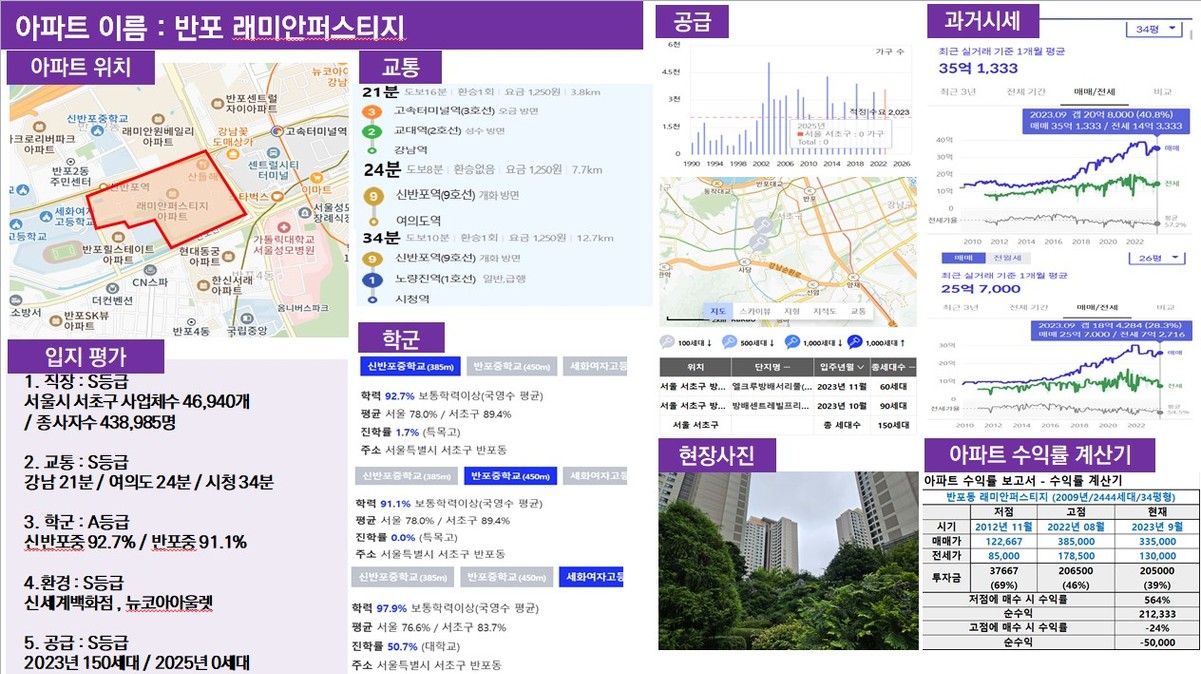Screen dimensions: 1201x674
Task: Click the 1,000세대 ↑ legend pin icon
Action: pyautogui.click(x=854, y=341)
